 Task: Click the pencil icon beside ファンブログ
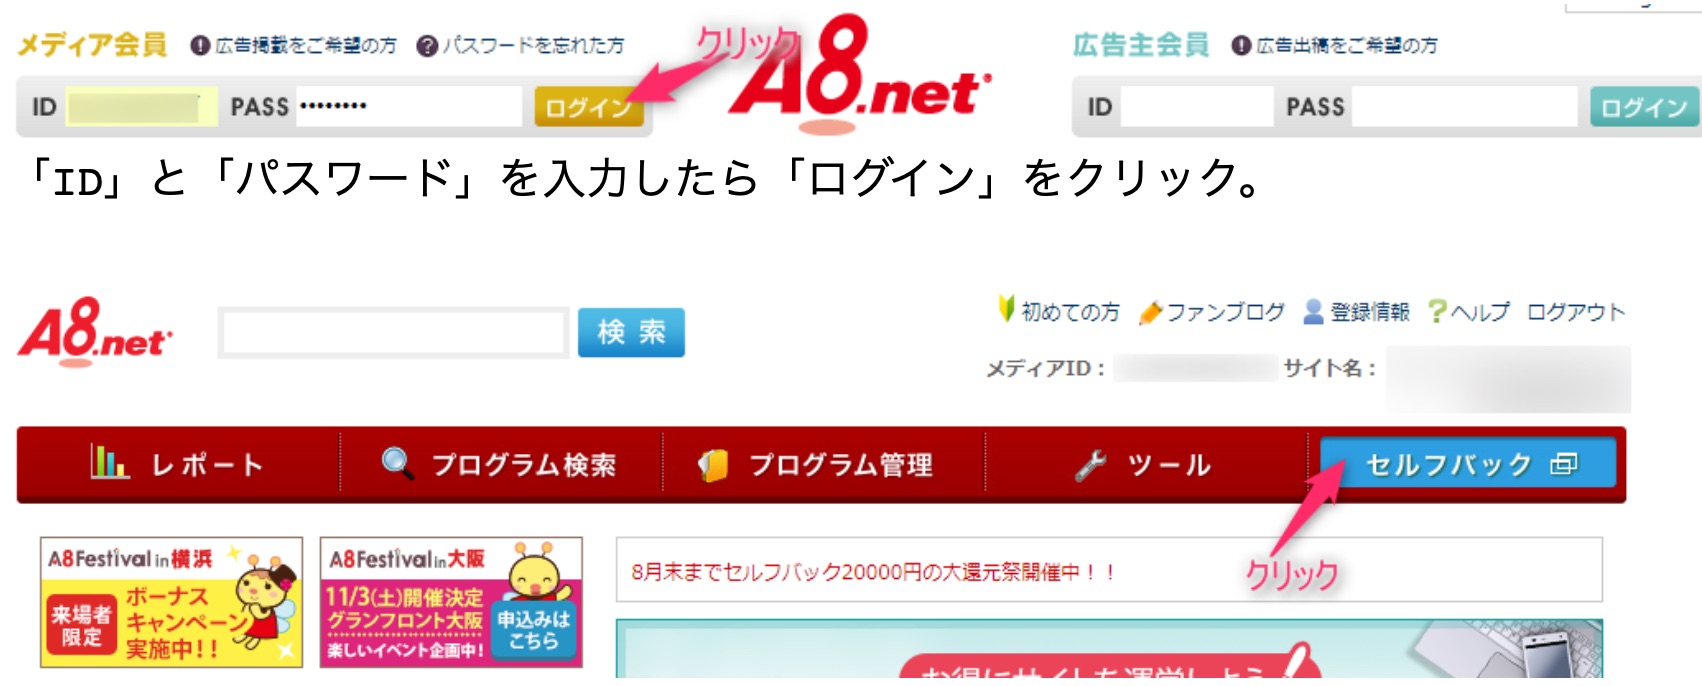coord(1150,313)
